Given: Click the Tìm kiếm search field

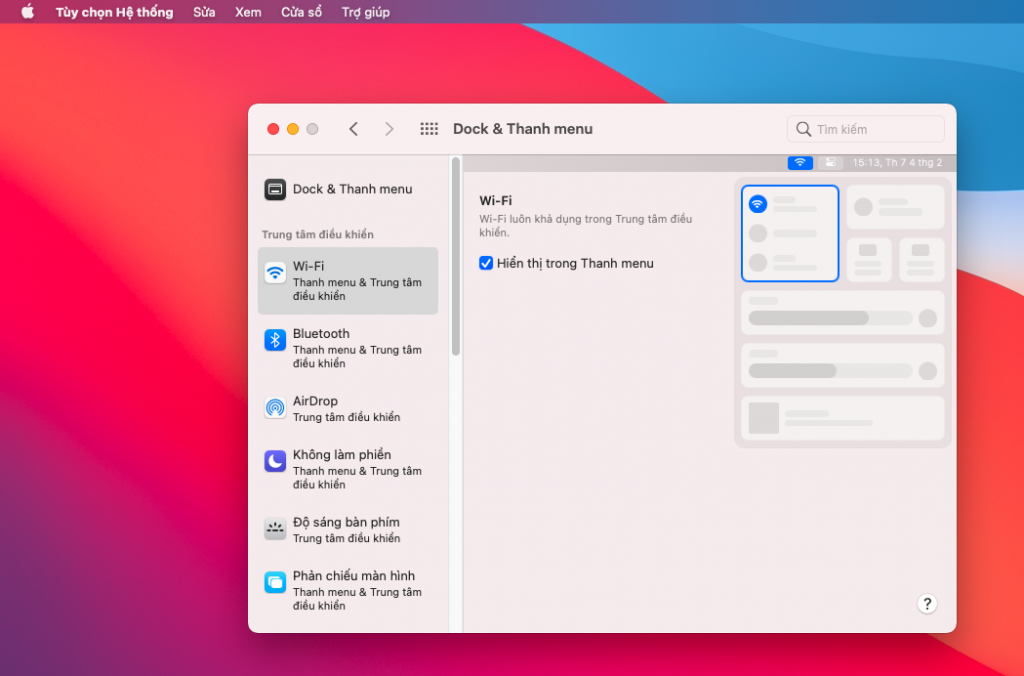Looking at the screenshot, I should [x=865, y=129].
